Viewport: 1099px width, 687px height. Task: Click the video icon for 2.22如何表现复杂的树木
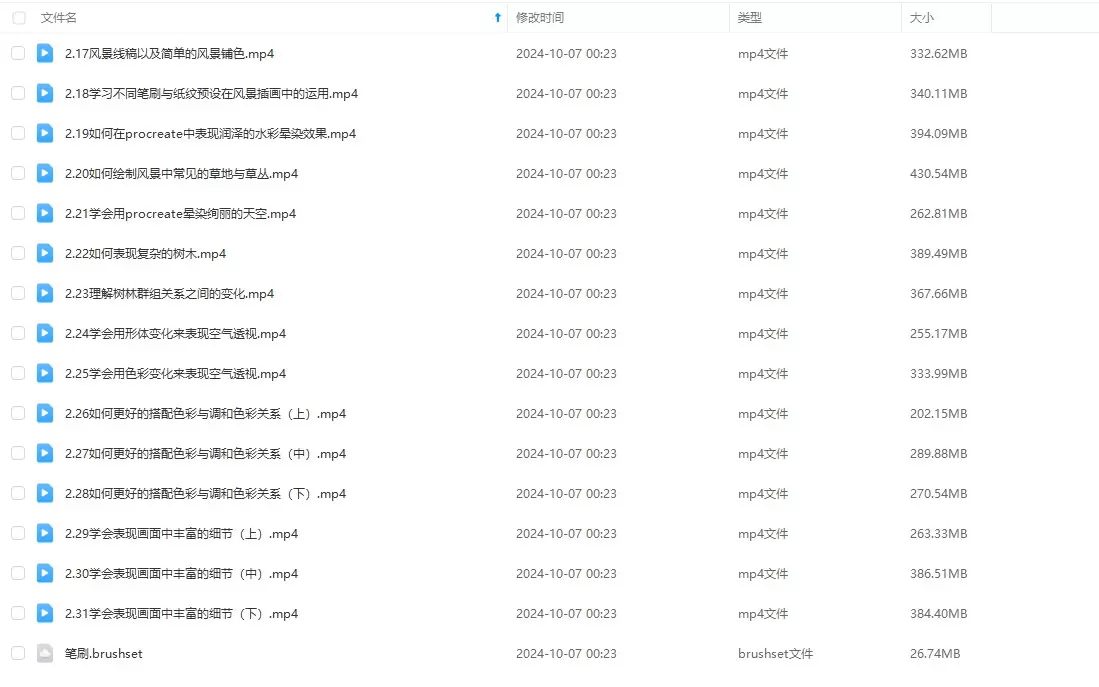point(45,253)
